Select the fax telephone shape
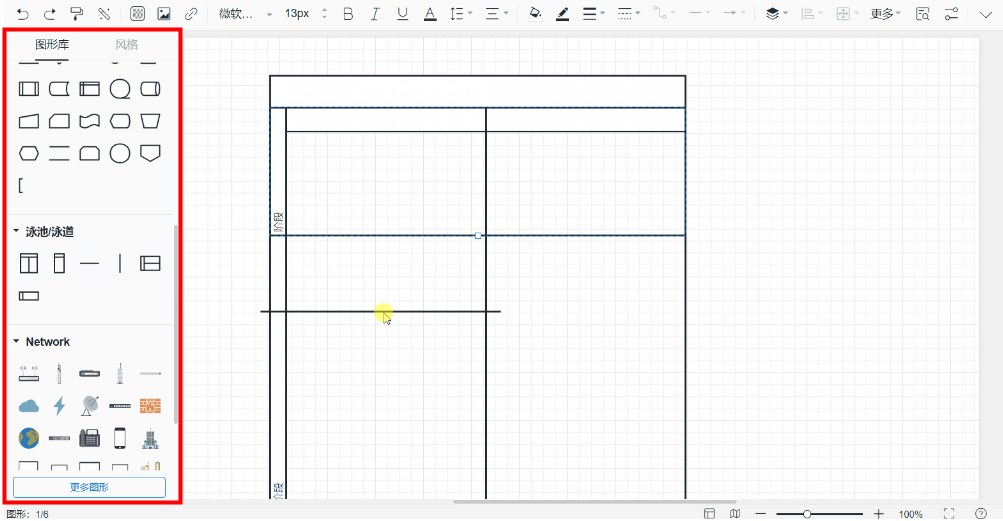The image size is (1003, 521). point(90,438)
